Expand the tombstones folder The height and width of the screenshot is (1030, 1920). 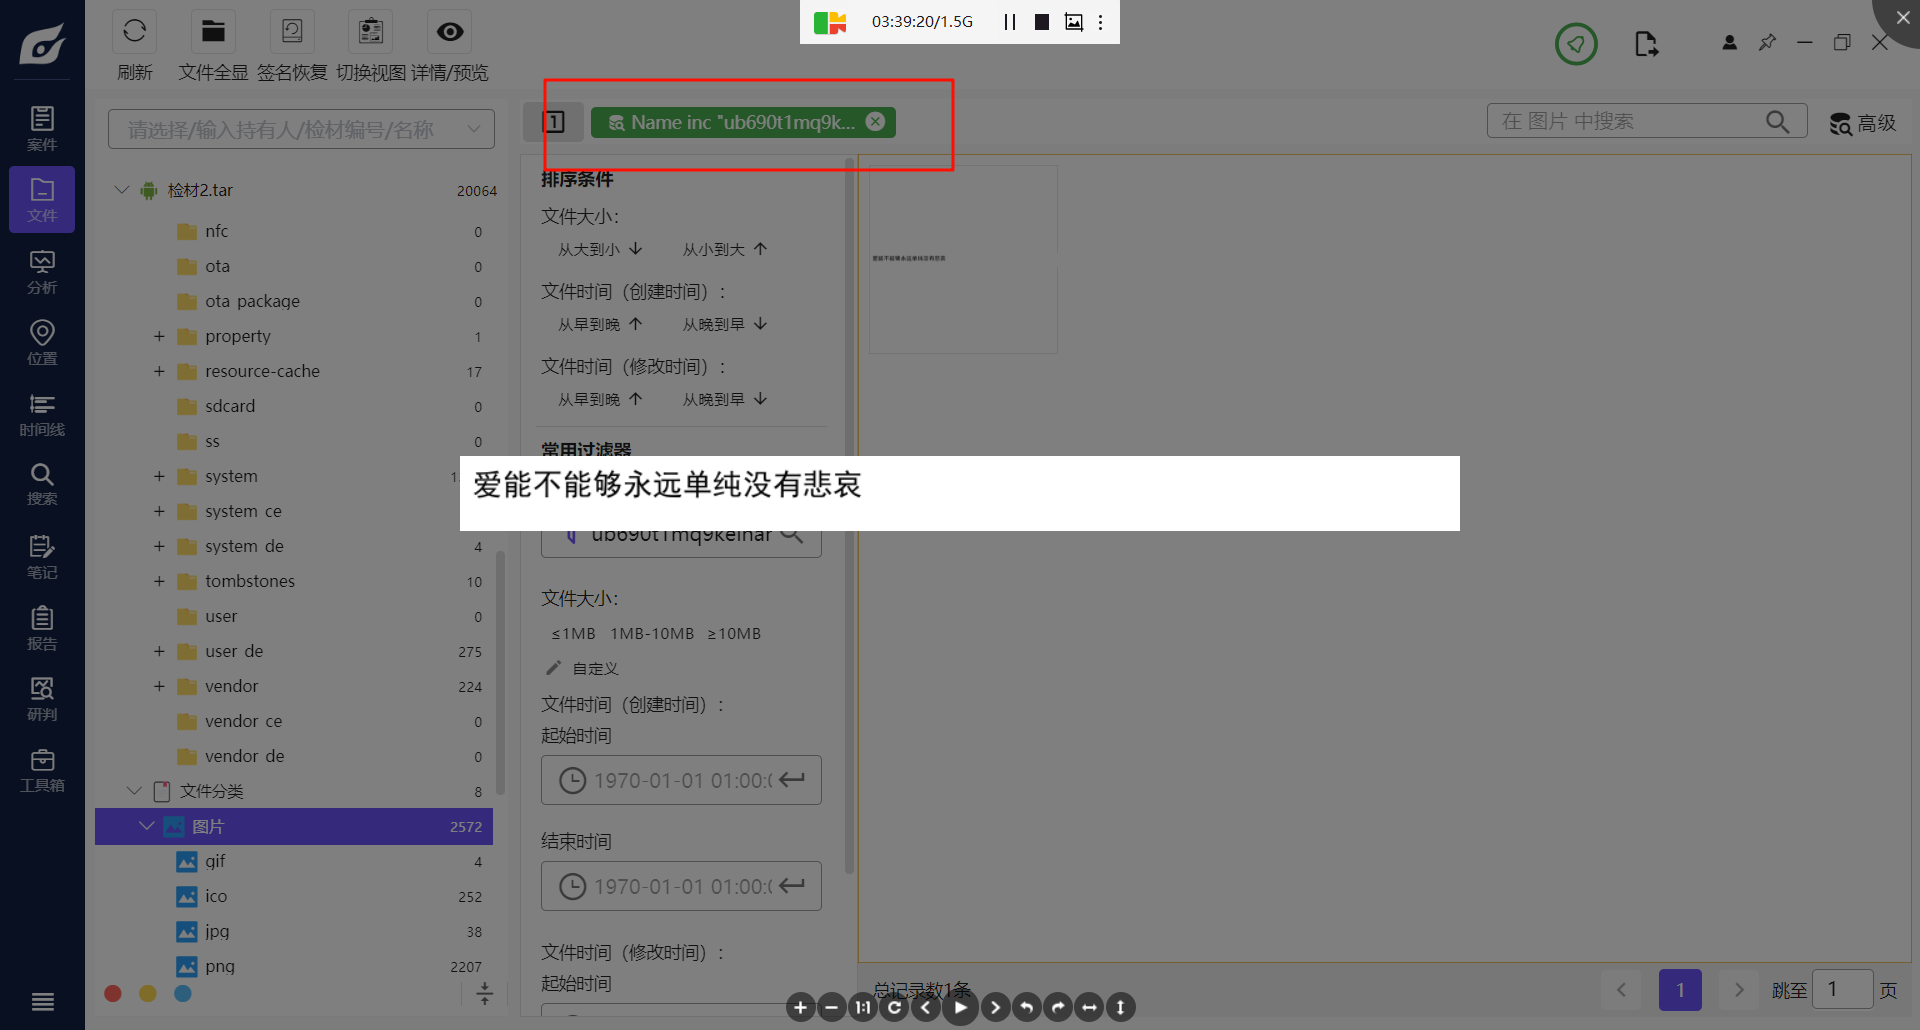coord(159,581)
